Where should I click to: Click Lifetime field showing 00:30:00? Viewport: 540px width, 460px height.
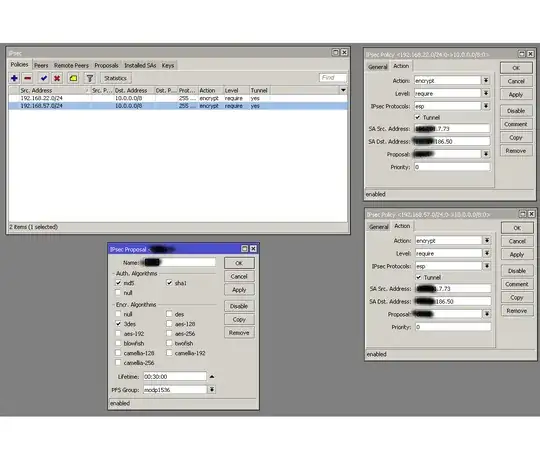(175, 376)
